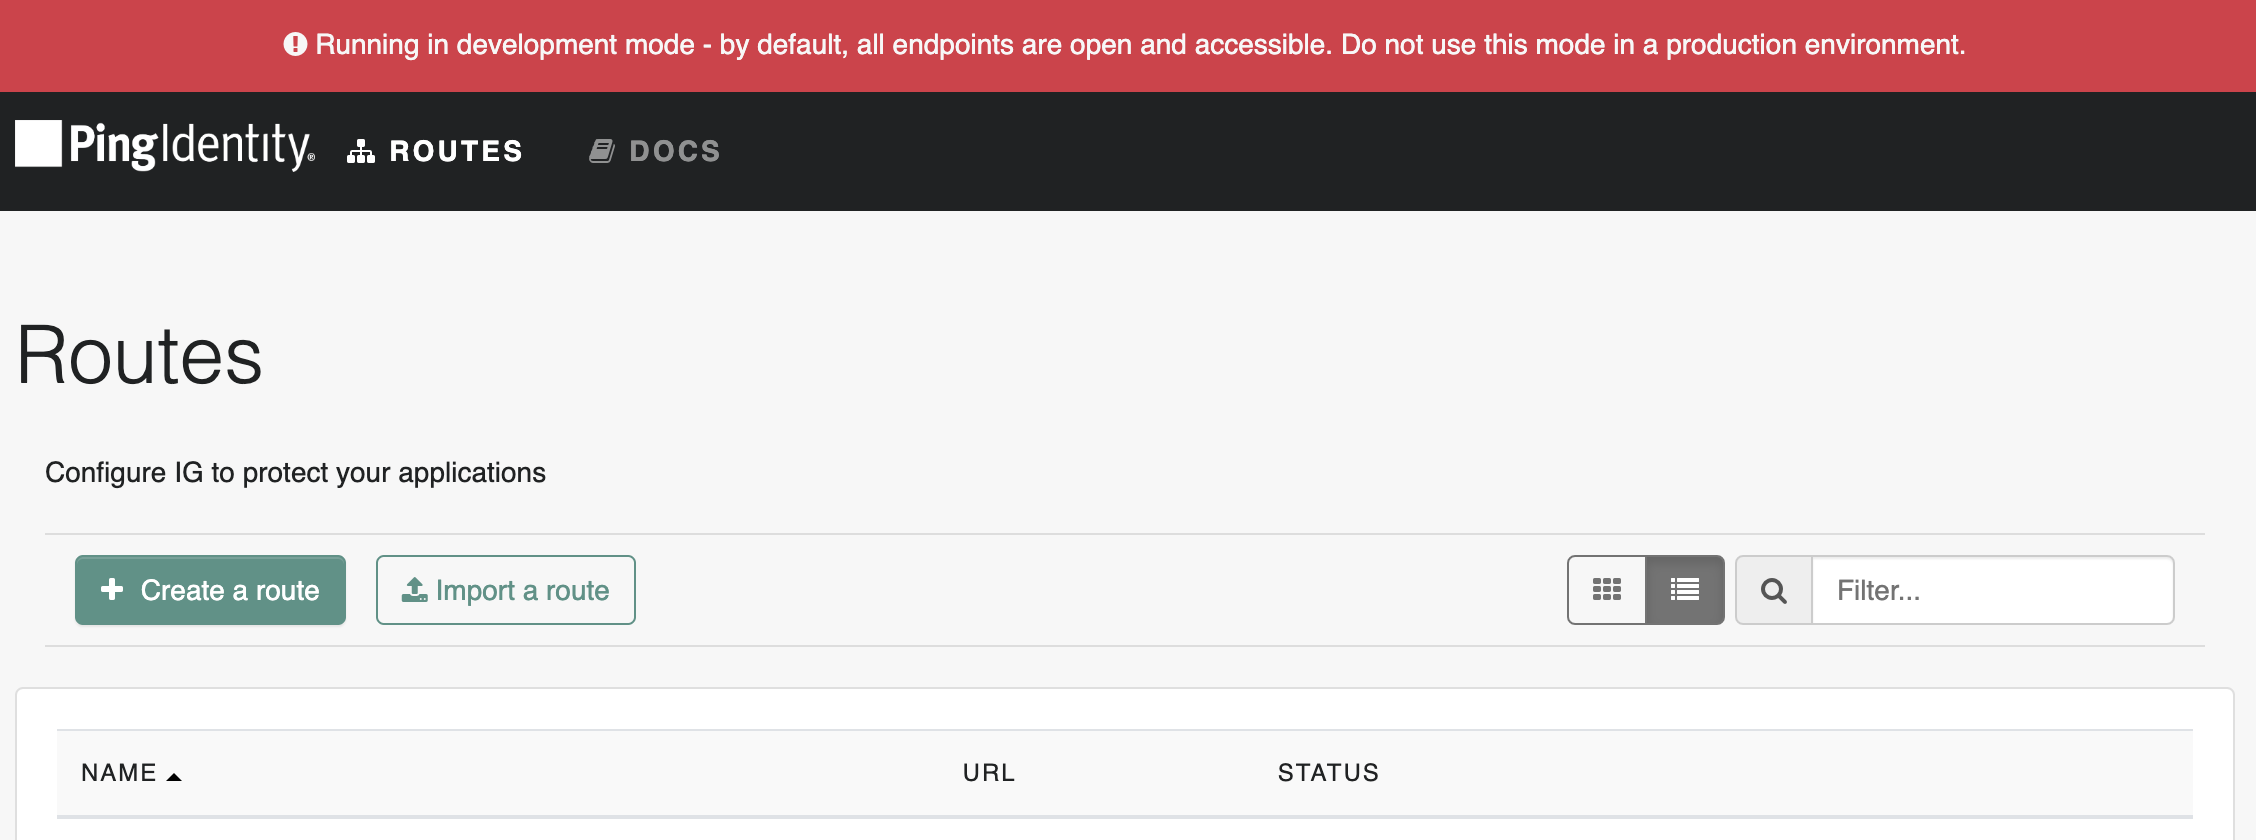Click the sort arrow next to NAME
Viewport: 2256px width, 840px height.
pos(174,776)
